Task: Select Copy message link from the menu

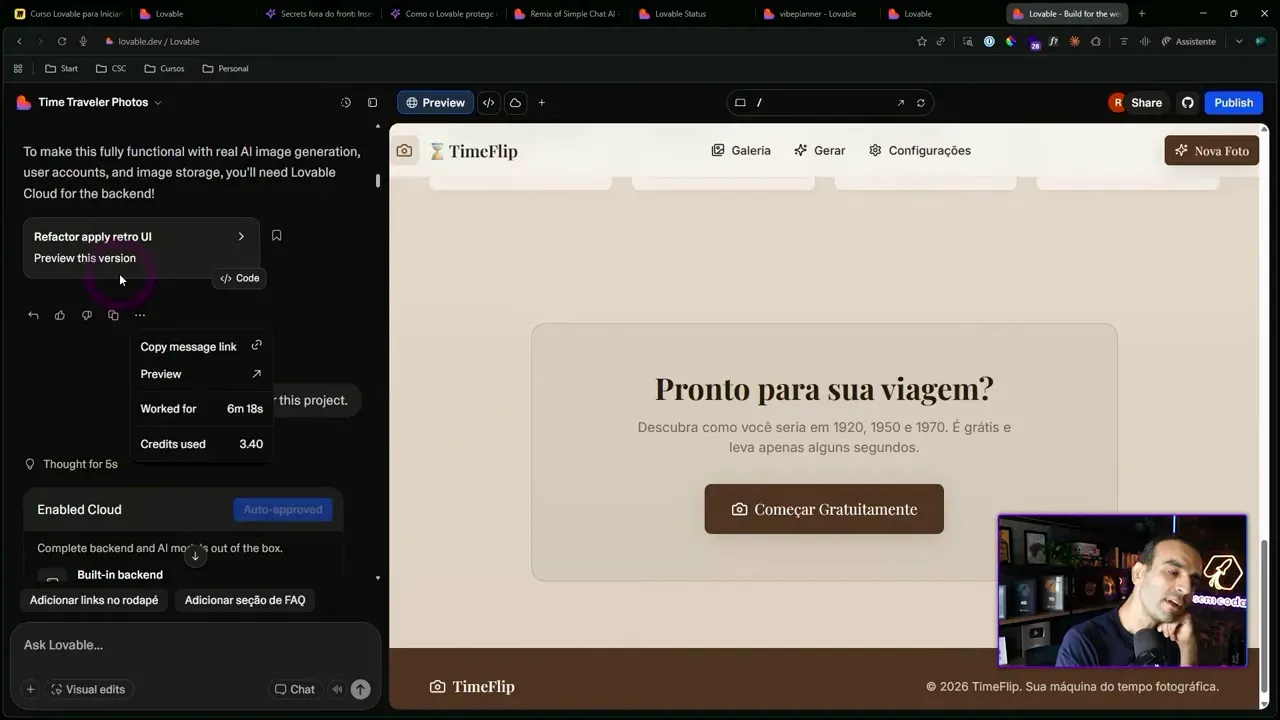Action: coord(189,346)
